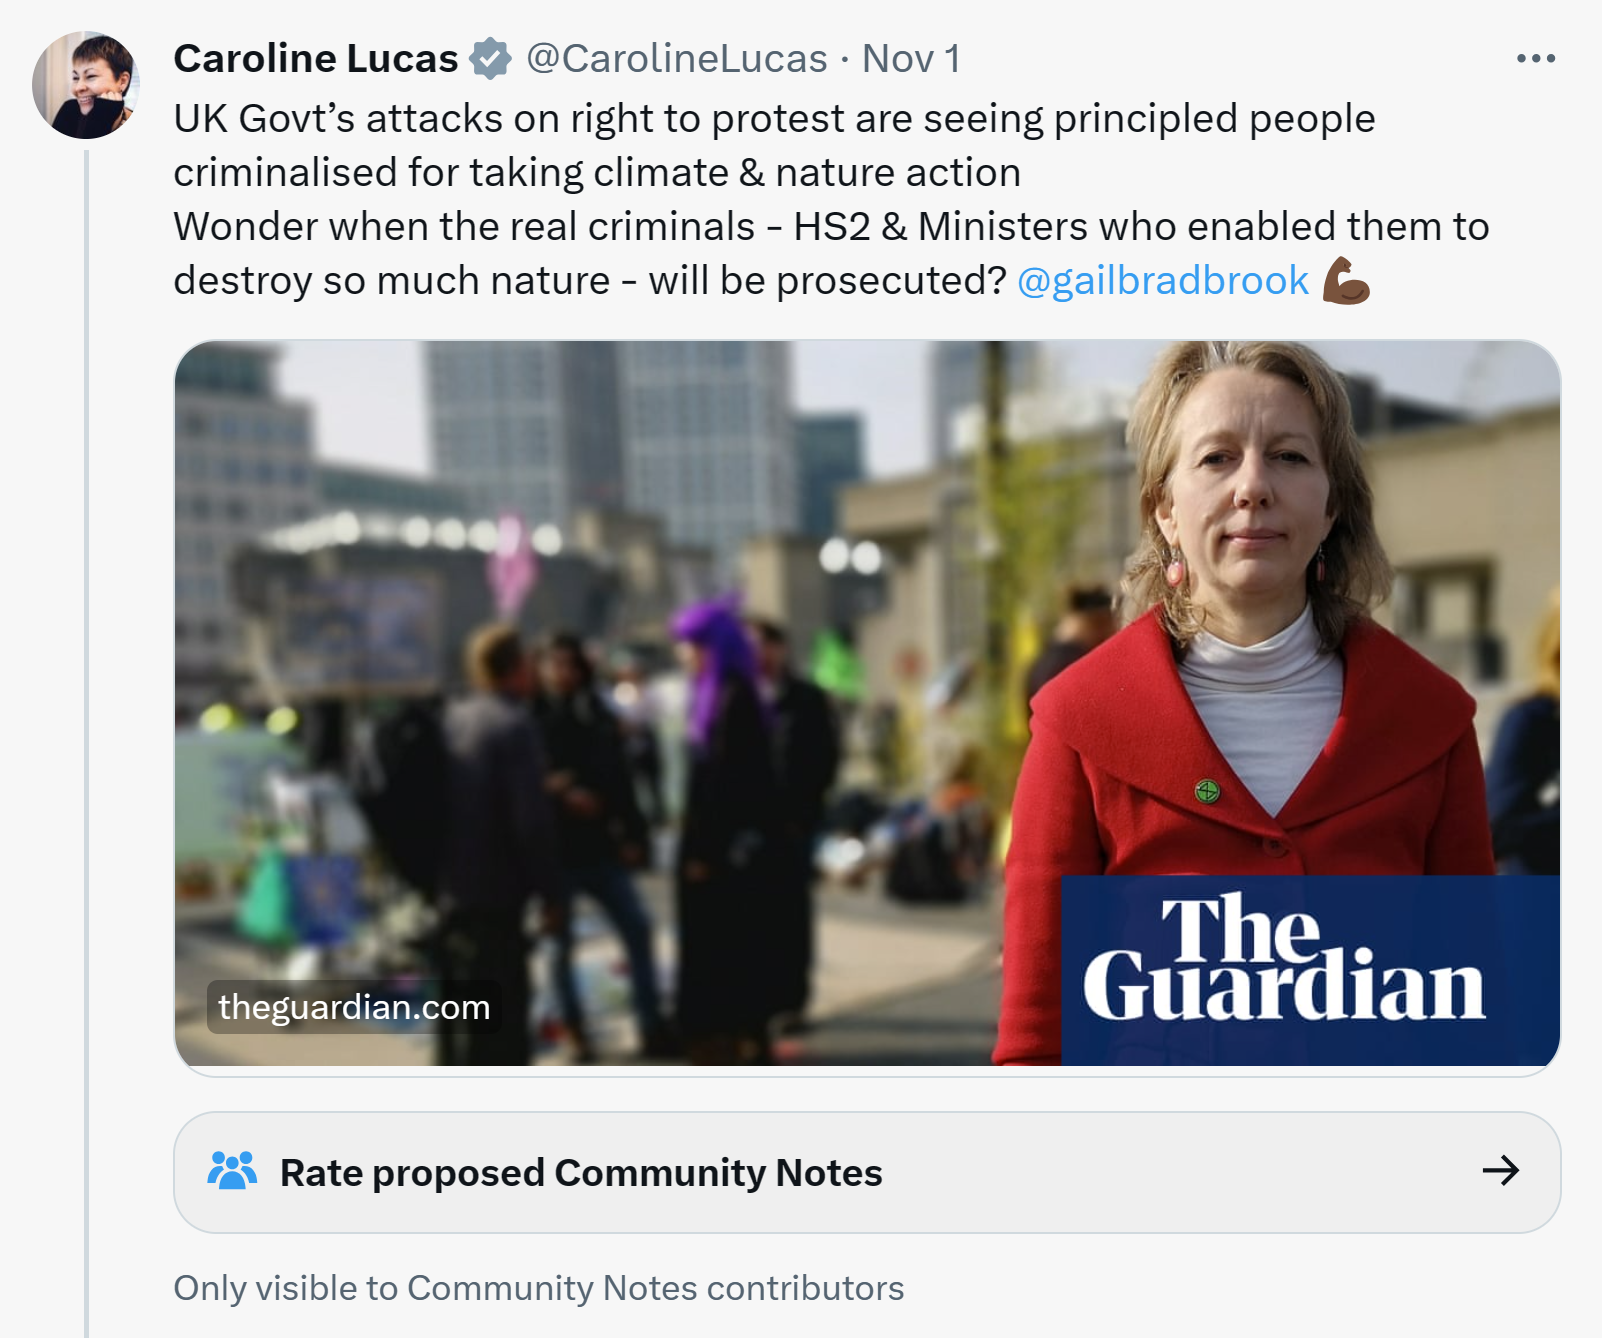Image resolution: width=1602 pixels, height=1338 pixels.
Task: Open the @gailbradbrook mention
Action: click(x=1163, y=281)
